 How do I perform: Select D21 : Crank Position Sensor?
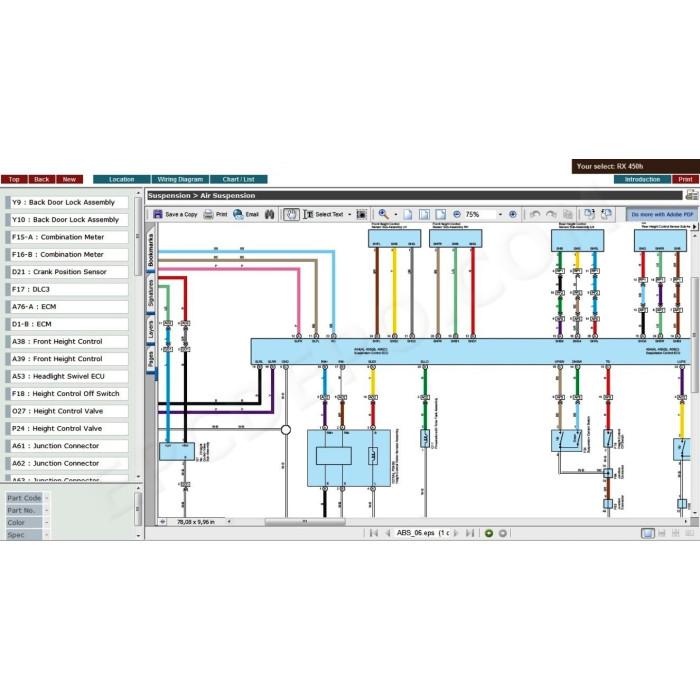67,272
